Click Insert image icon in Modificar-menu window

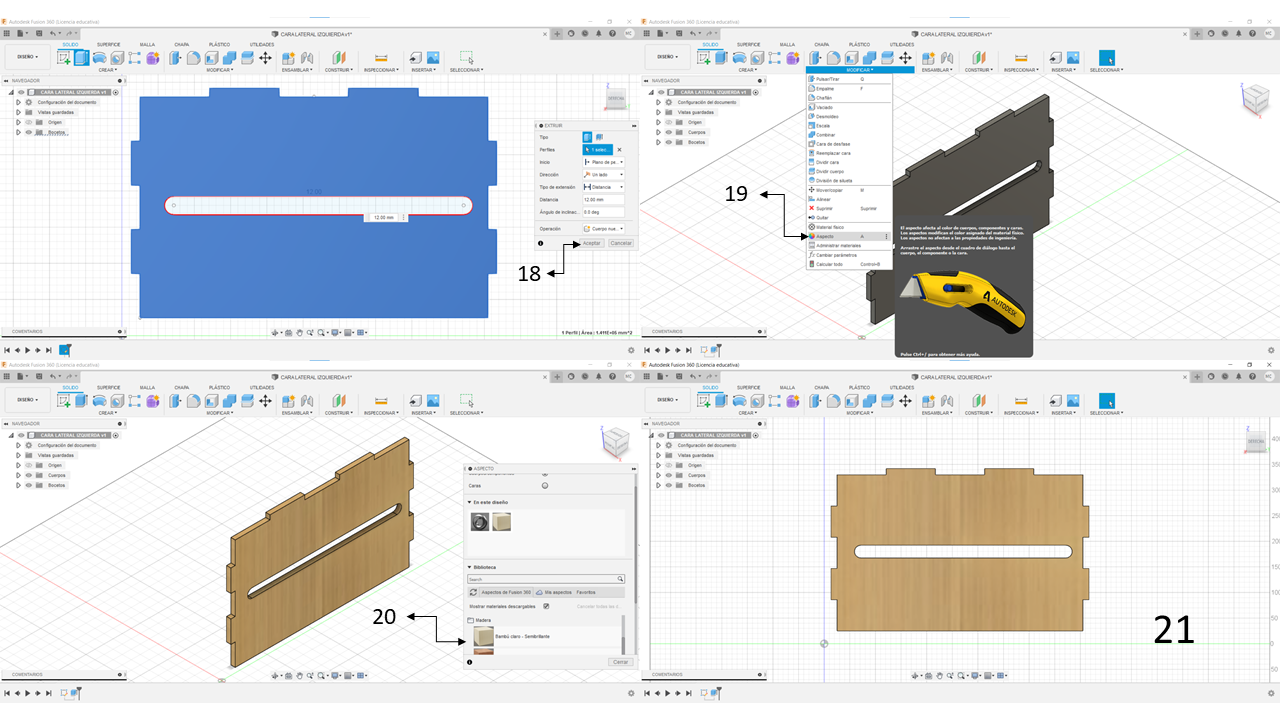pos(1073,58)
